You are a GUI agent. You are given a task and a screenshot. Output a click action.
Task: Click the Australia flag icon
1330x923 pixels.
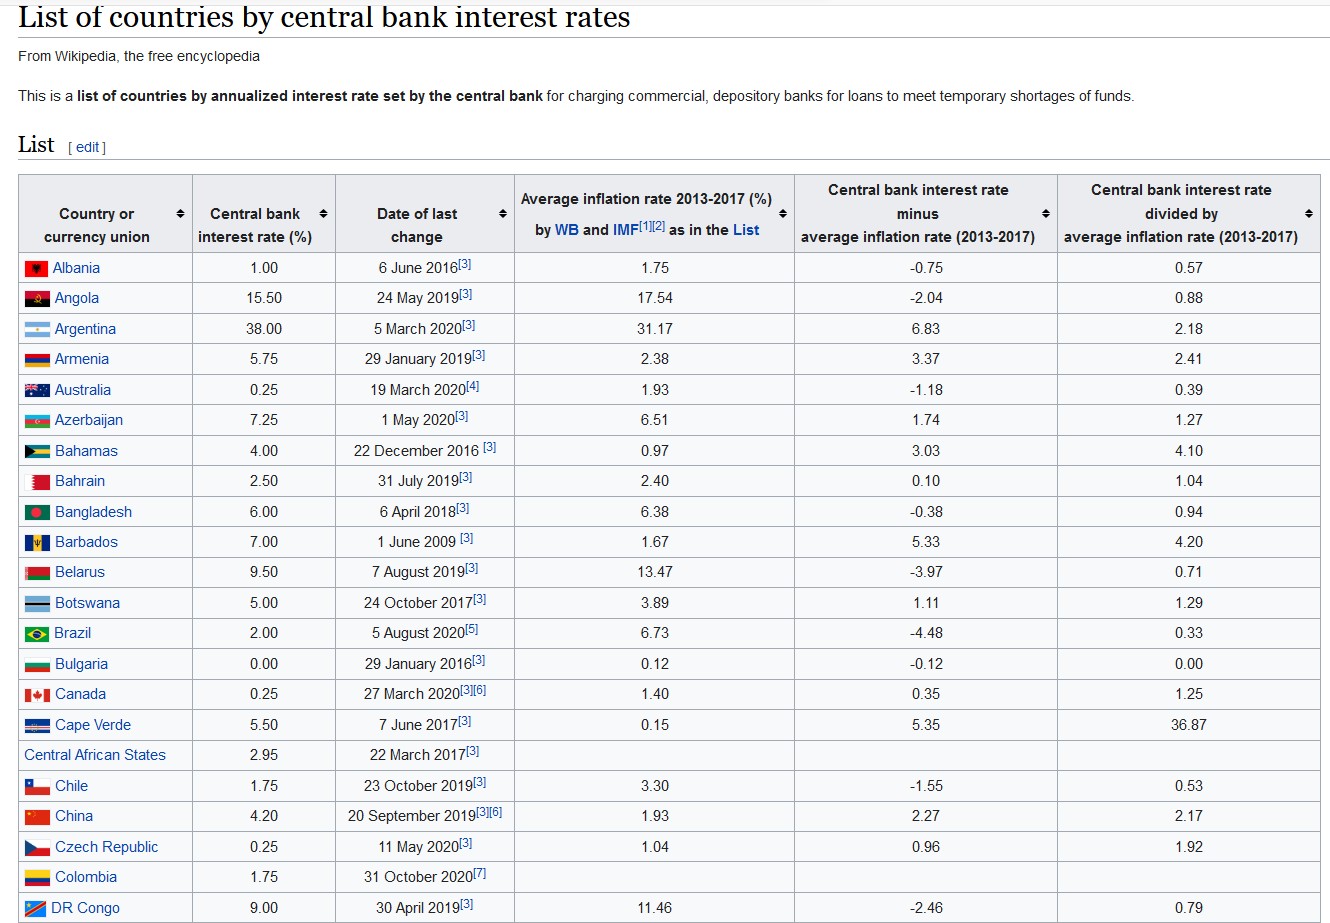37,391
